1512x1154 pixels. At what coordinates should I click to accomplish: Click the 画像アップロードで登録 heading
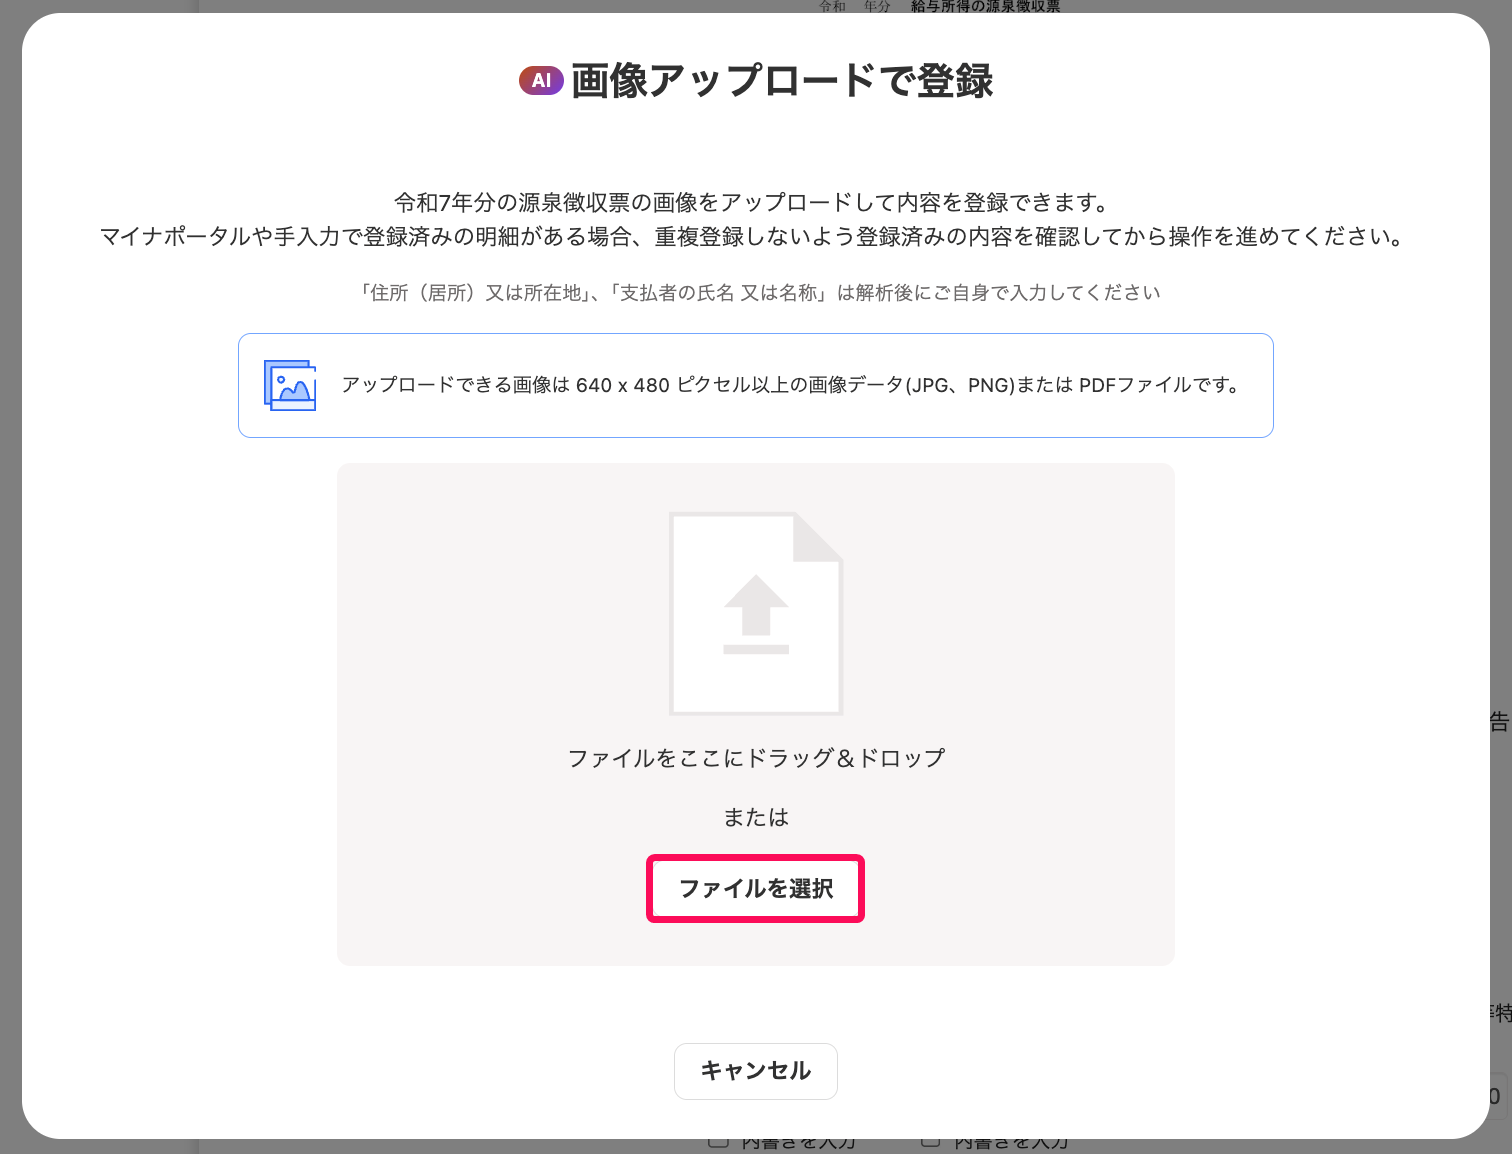click(x=782, y=81)
